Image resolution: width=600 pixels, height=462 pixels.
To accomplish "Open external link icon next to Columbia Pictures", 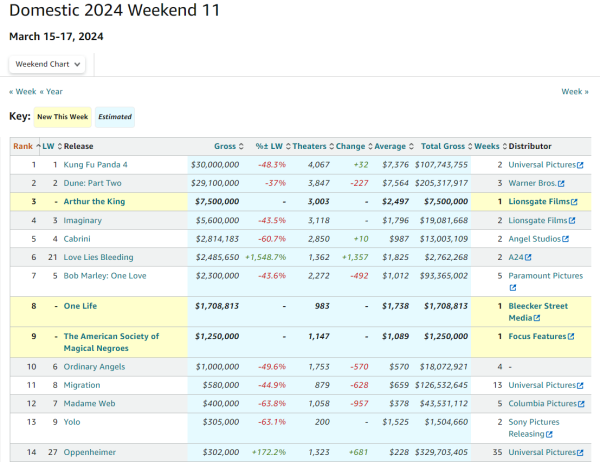I will (x=581, y=404).
